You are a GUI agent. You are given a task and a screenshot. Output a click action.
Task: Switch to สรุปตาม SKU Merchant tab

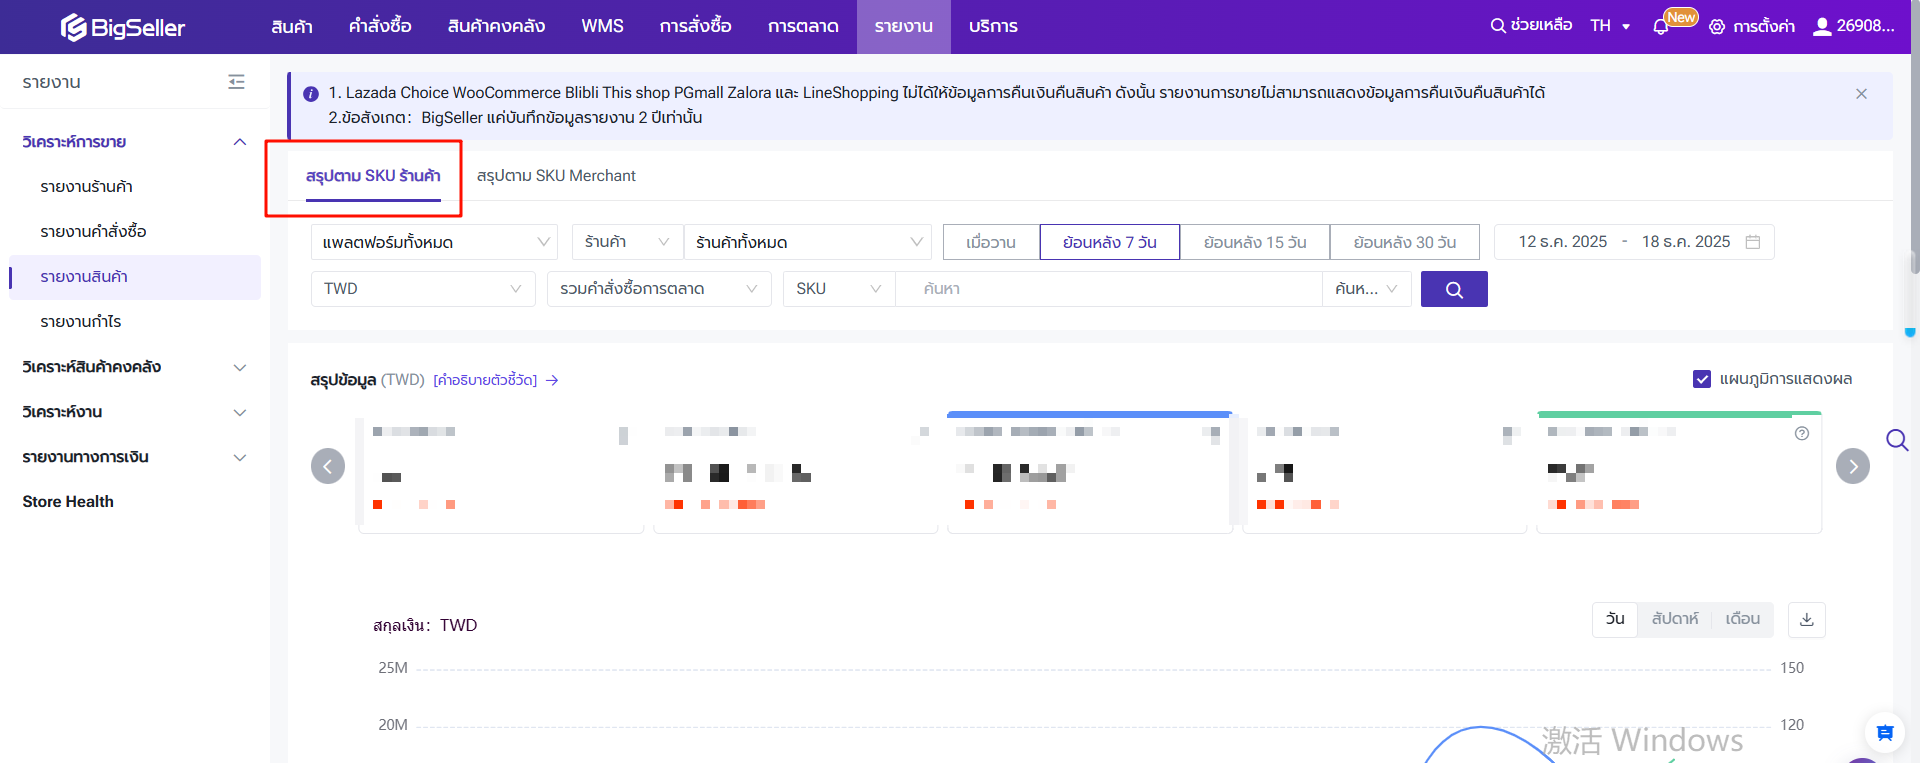coord(556,176)
